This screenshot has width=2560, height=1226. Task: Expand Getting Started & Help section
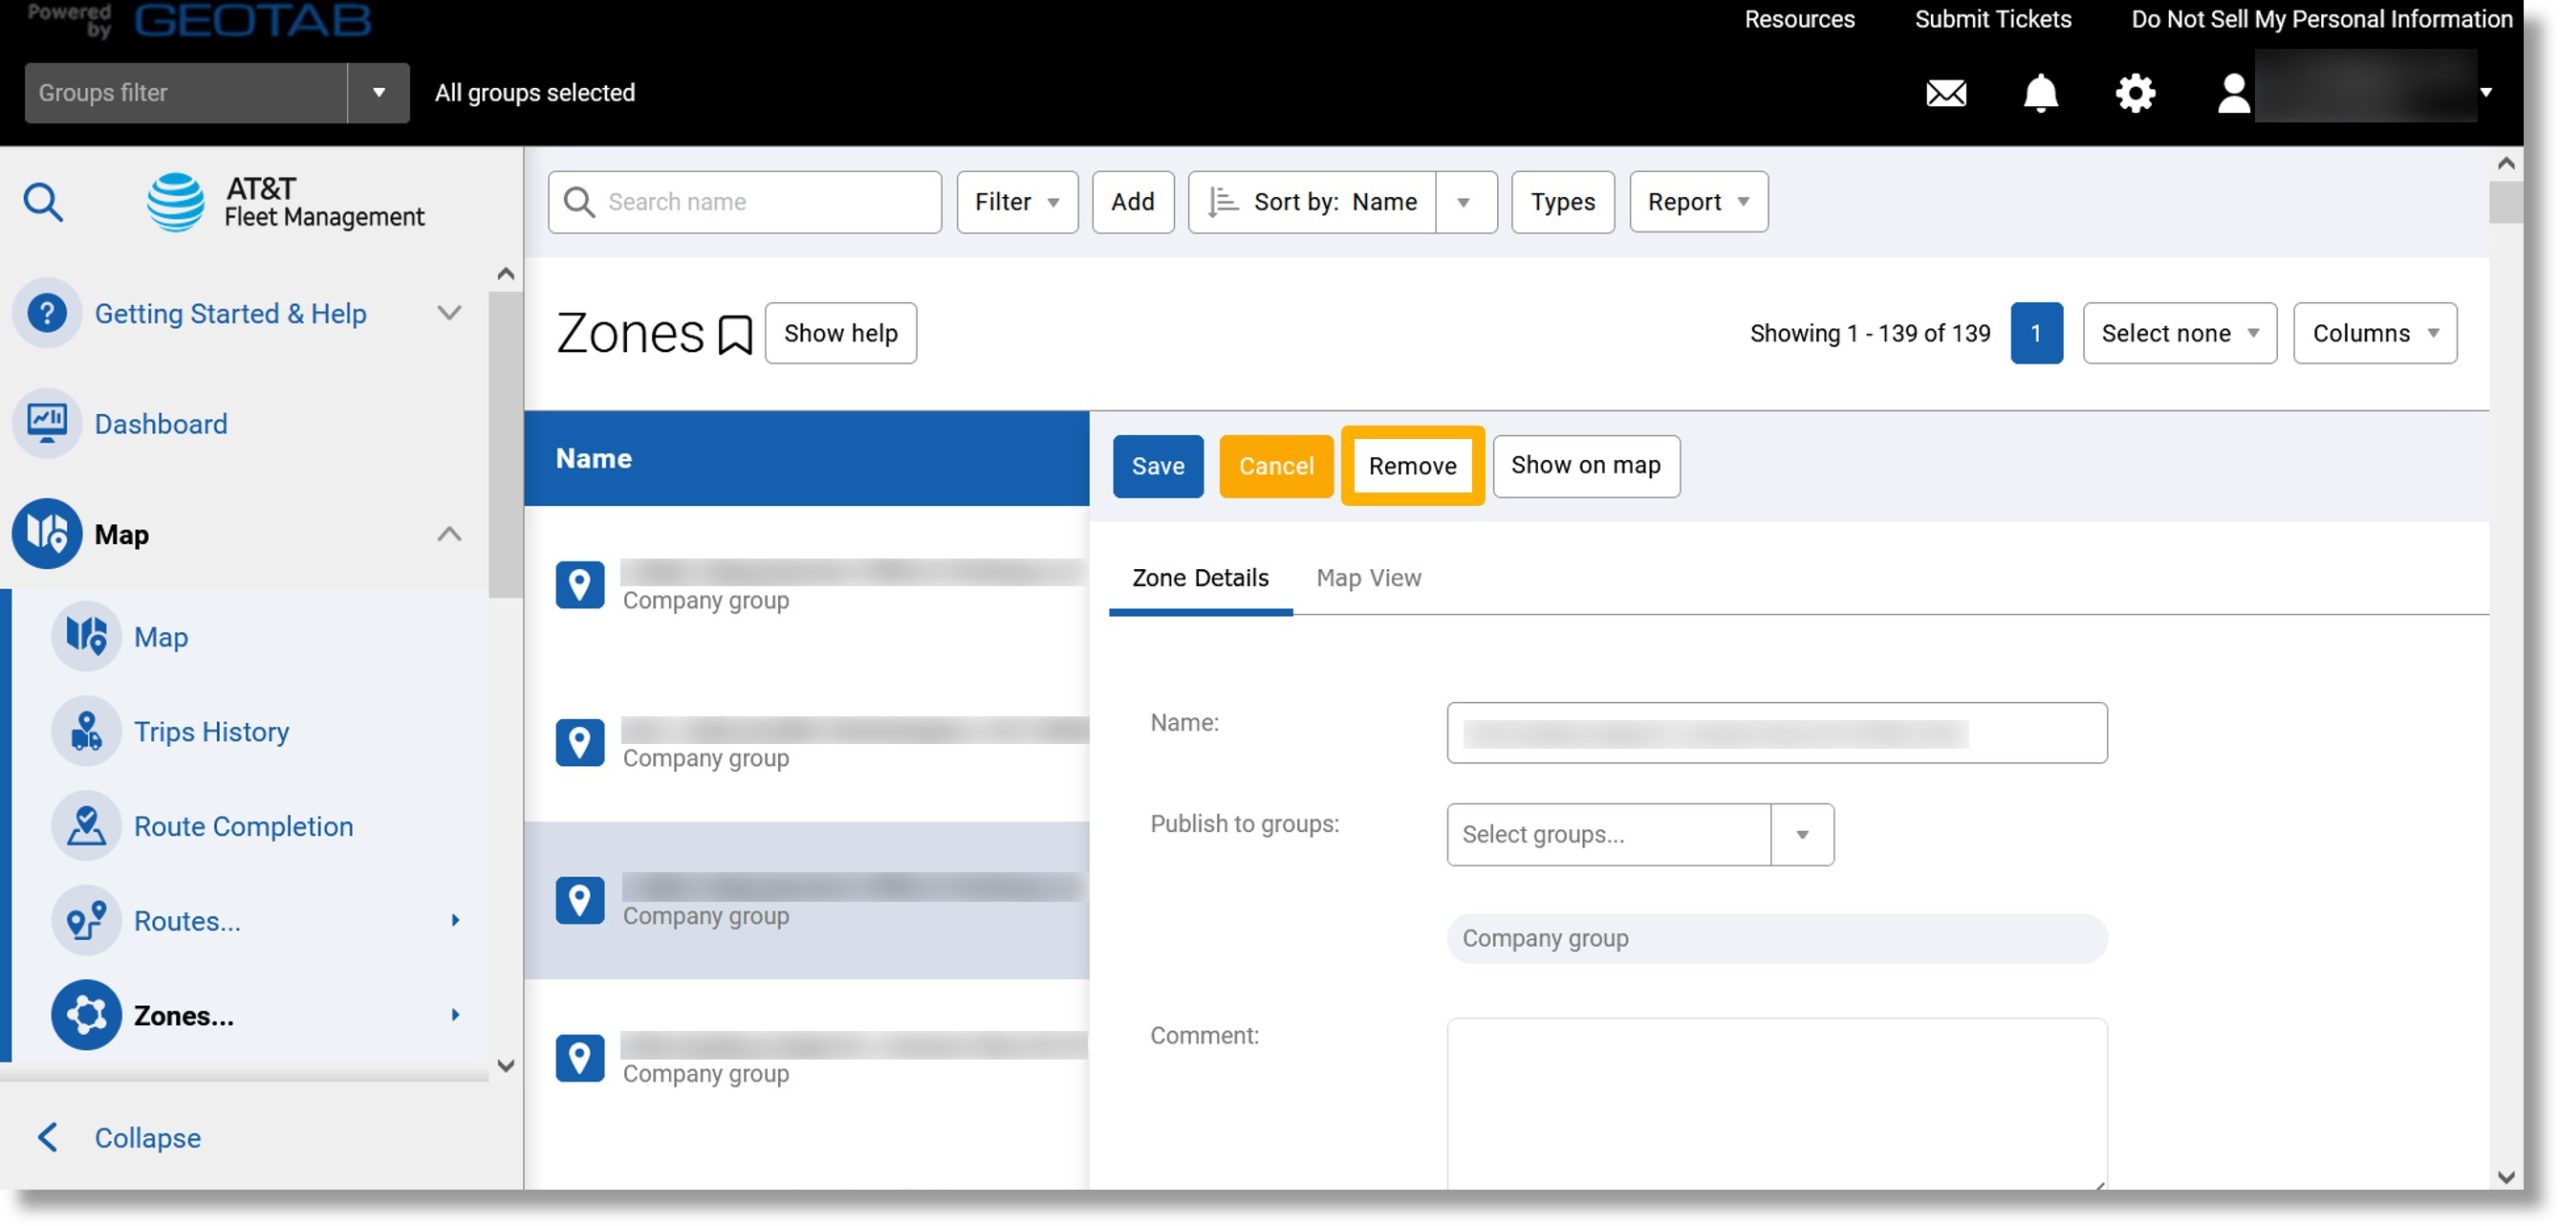[x=449, y=313]
